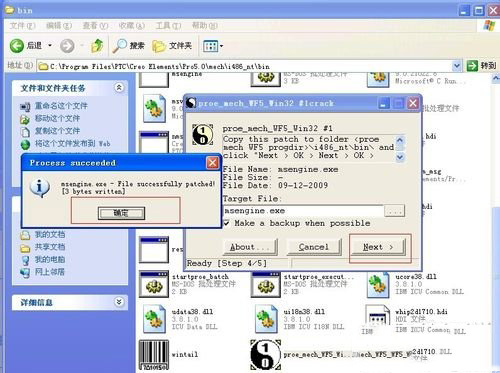Image resolution: width=500 pixels, height=373 pixels.
Task: Go up one folder level icon
Action: click(x=97, y=46)
